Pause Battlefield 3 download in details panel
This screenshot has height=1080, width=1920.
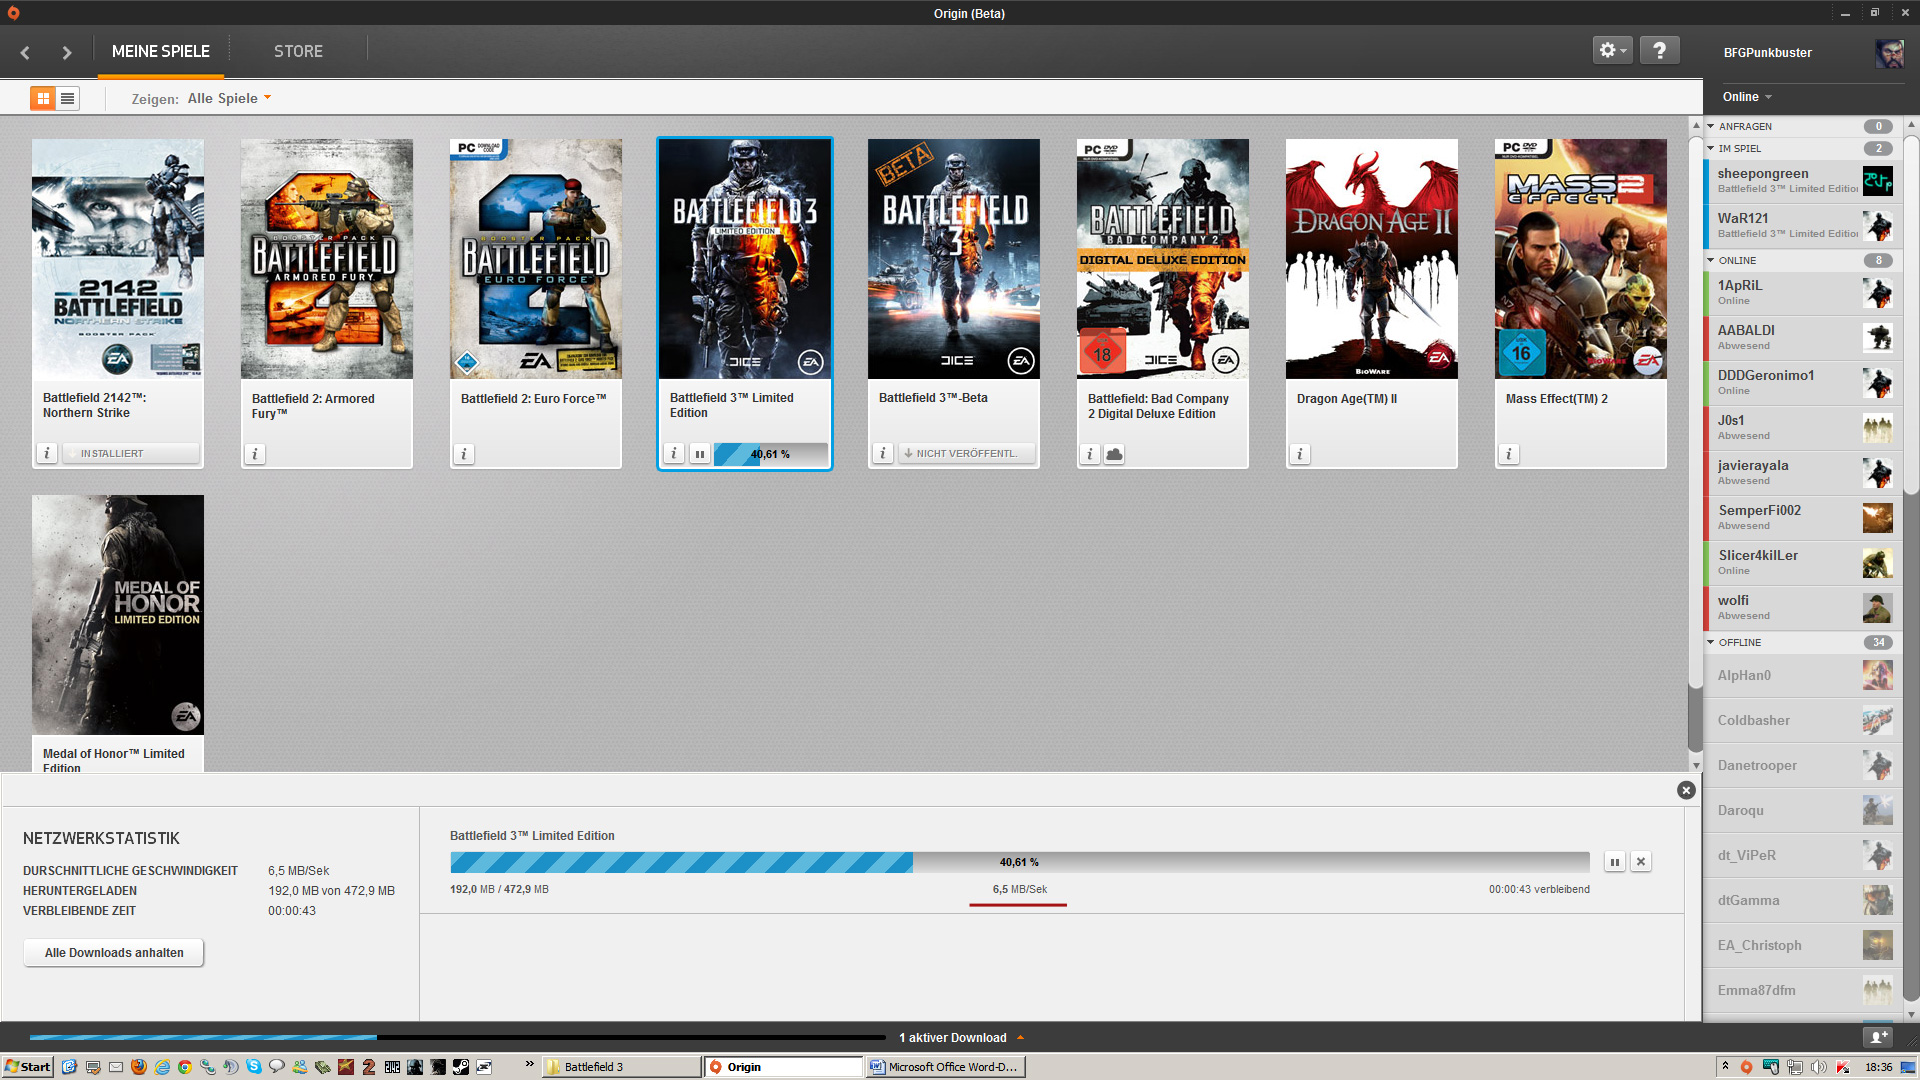click(1615, 862)
